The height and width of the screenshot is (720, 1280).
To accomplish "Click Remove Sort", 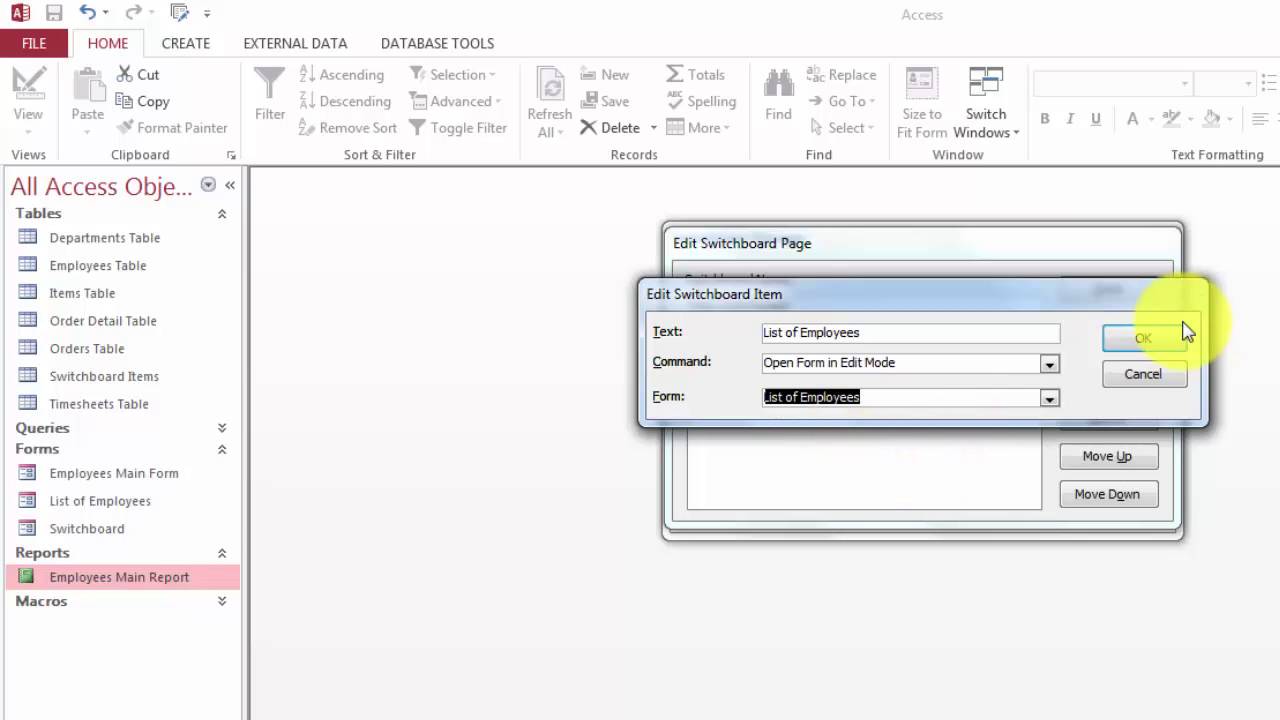I will 348,128.
